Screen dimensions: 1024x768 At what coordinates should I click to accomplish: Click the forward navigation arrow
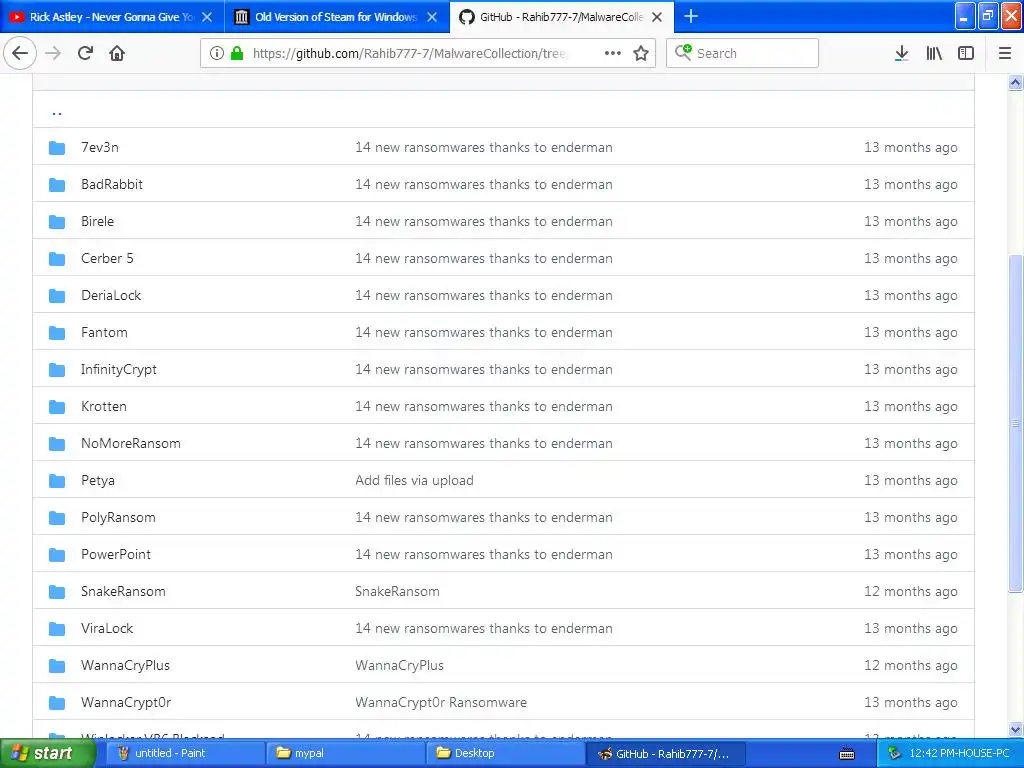(53, 53)
